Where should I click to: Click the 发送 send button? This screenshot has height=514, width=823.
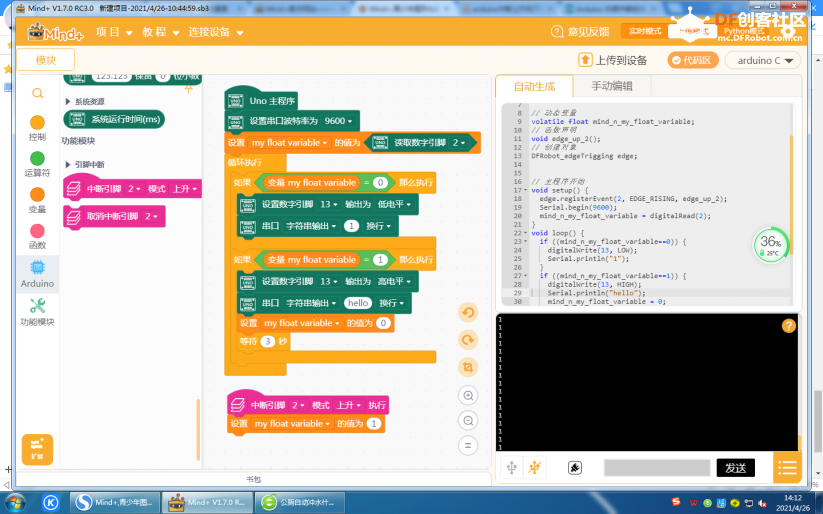[735, 468]
